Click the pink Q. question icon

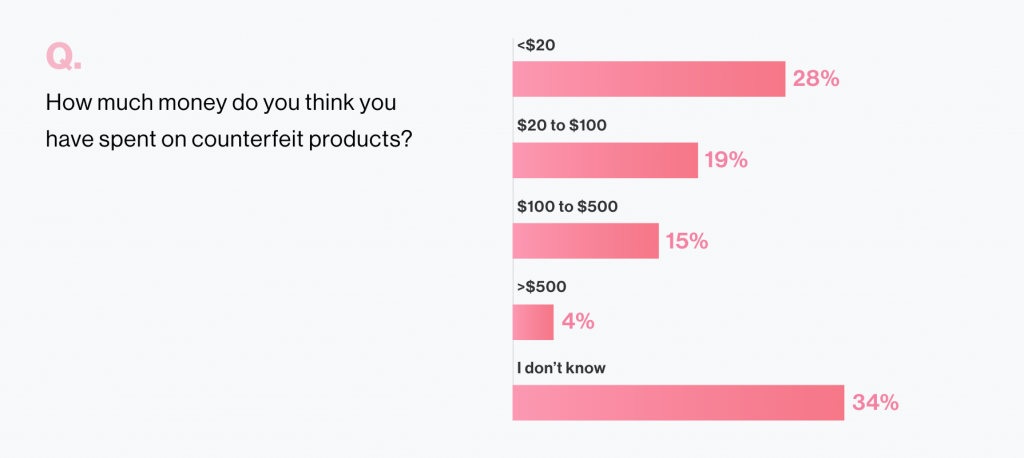coord(63,58)
